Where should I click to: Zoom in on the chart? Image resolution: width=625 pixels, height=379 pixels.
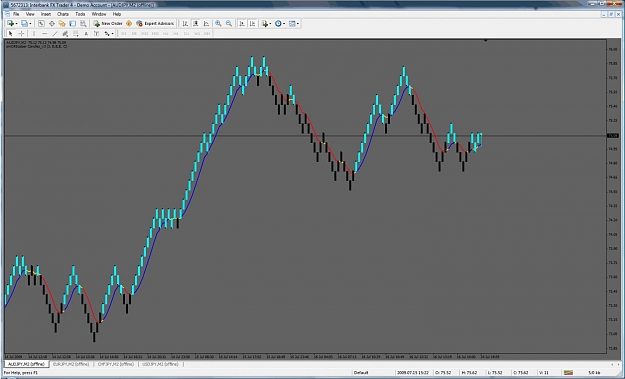click(x=218, y=24)
